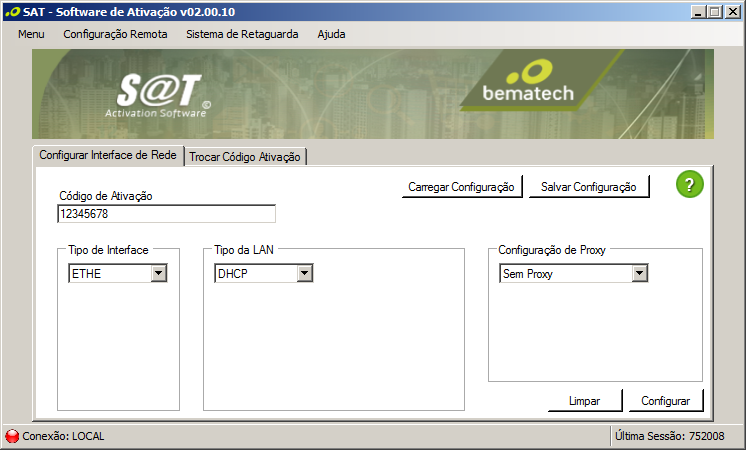The width and height of the screenshot is (746, 450).
Task: Open the Sistema de Retaguarda menu
Action: pos(242,34)
